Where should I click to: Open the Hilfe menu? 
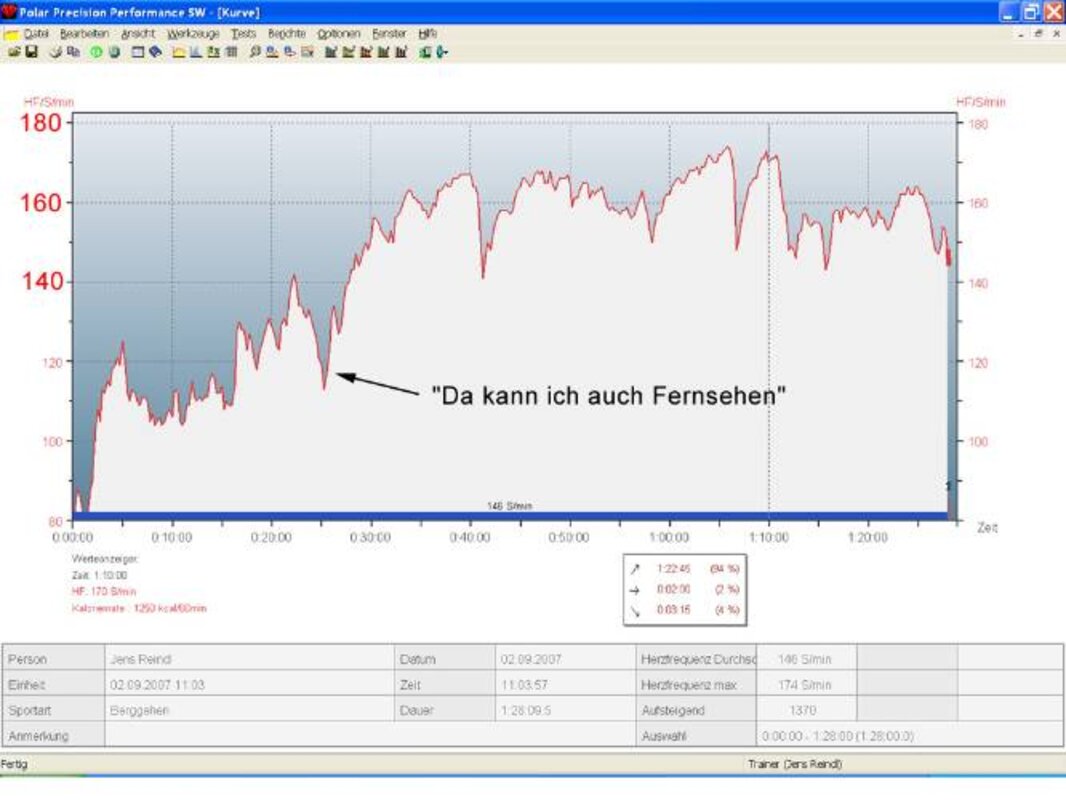428,33
